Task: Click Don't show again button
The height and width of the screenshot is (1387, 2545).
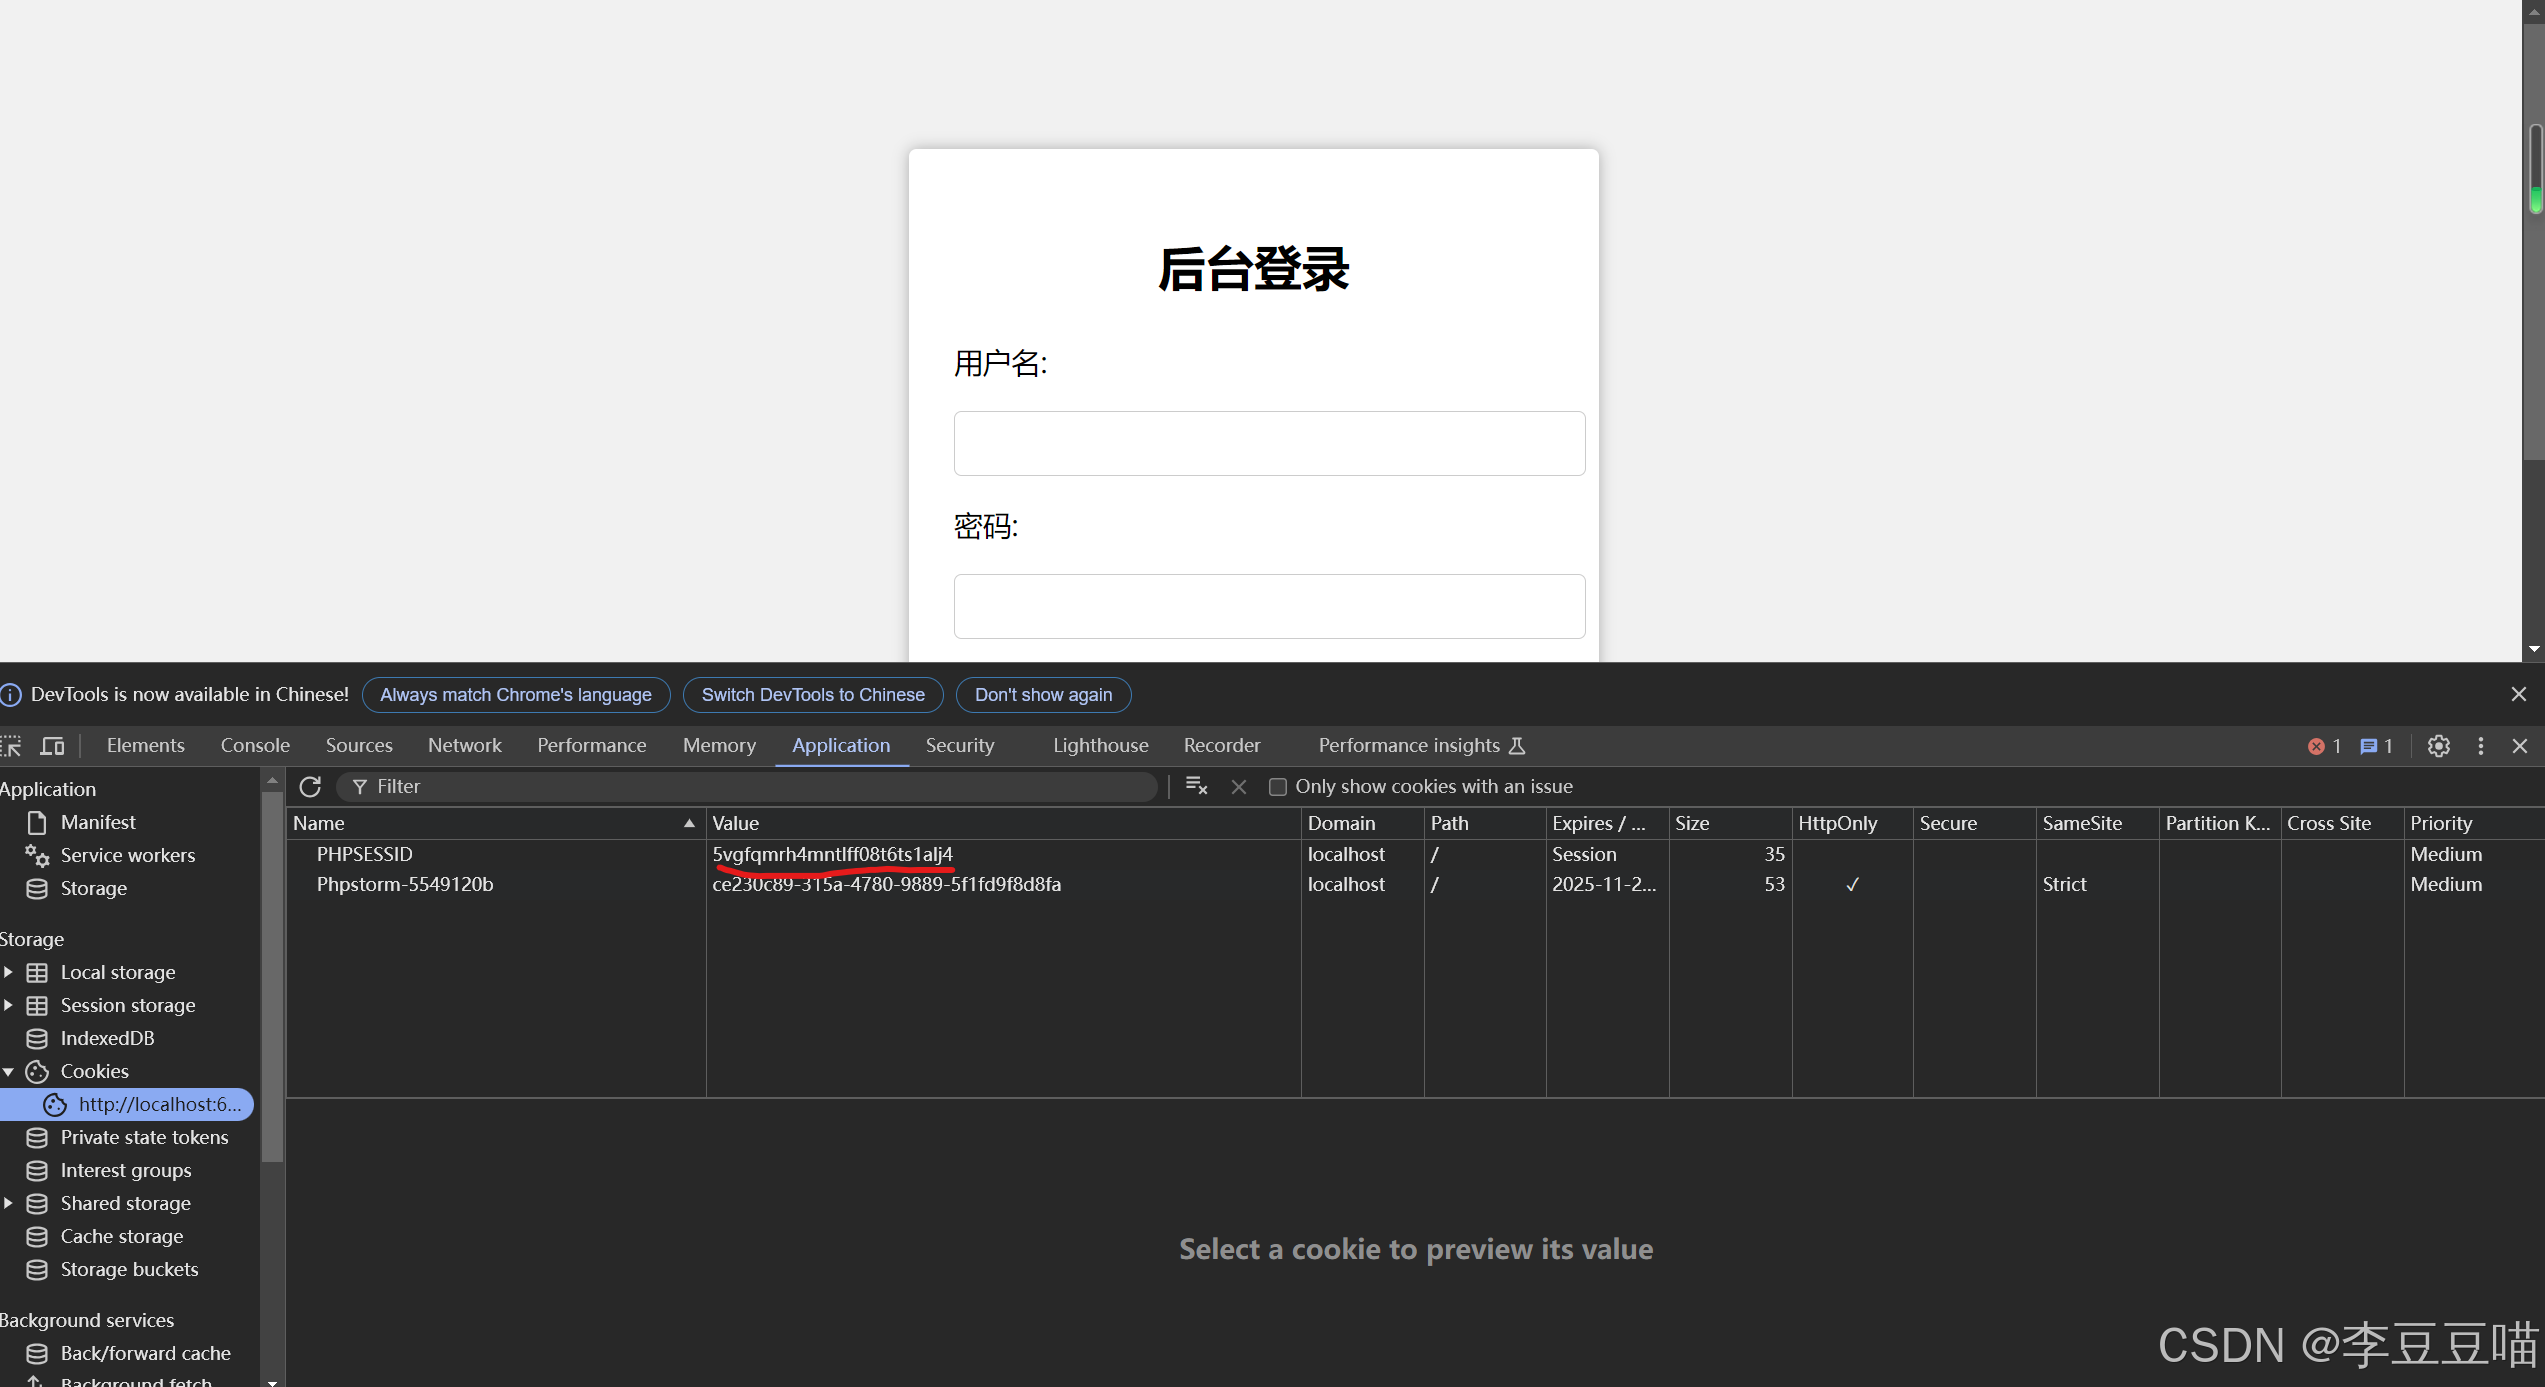Action: 1043,694
